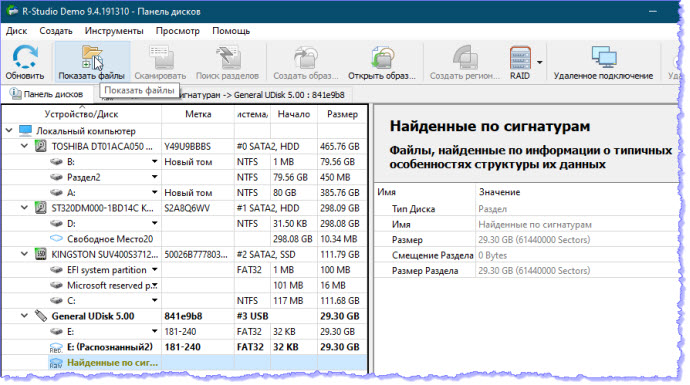Click the Показать файлы toolbar icon
The image size is (690, 385).
point(92,57)
